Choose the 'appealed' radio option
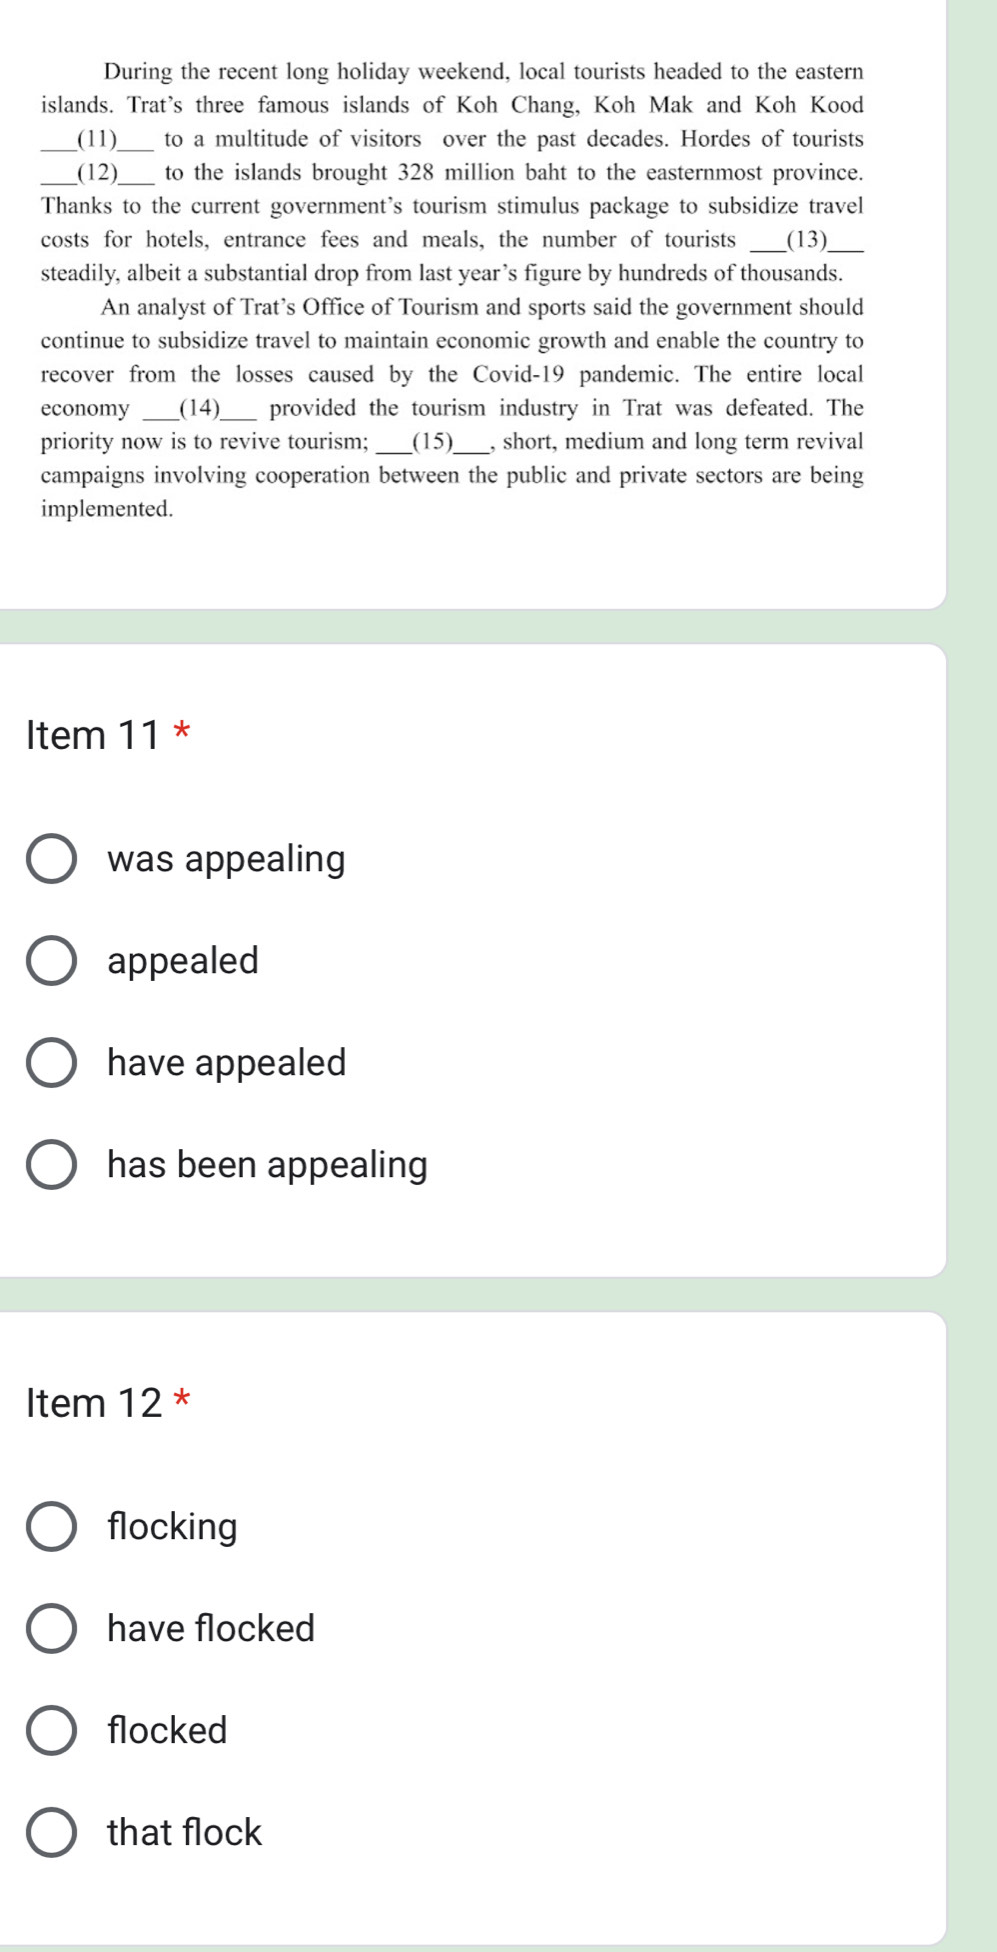Image resolution: width=997 pixels, height=1952 pixels. point(51,961)
